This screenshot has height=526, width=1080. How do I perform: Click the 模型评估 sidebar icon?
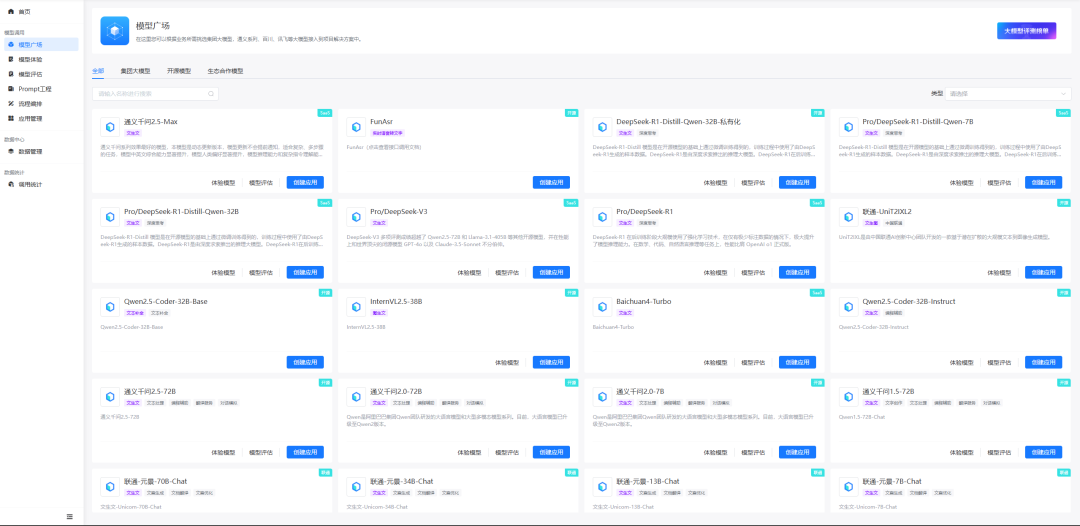(11, 74)
